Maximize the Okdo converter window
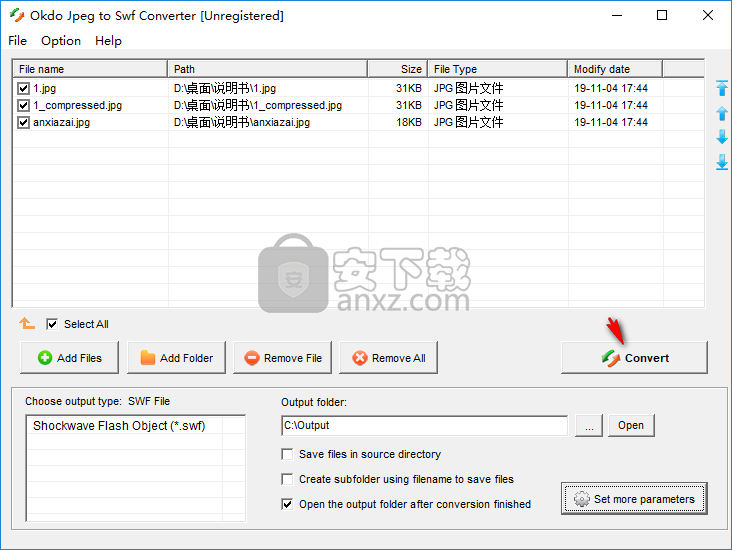This screenshot has width=732, height=550. (x=662, y=15)
